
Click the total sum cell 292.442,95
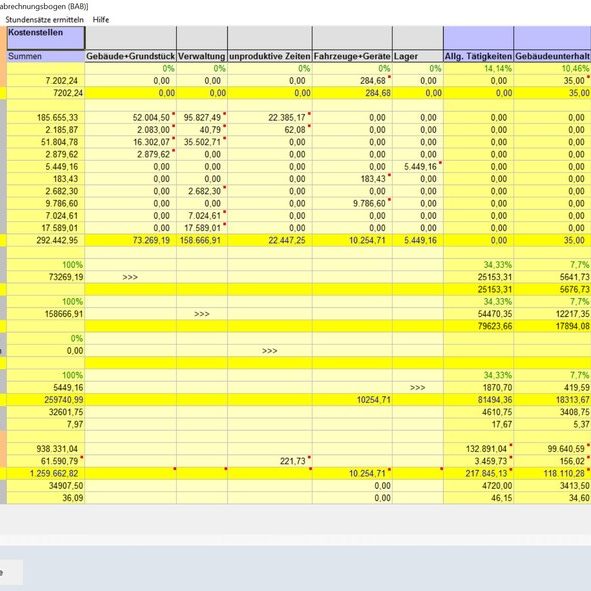(x=46, y=240)
